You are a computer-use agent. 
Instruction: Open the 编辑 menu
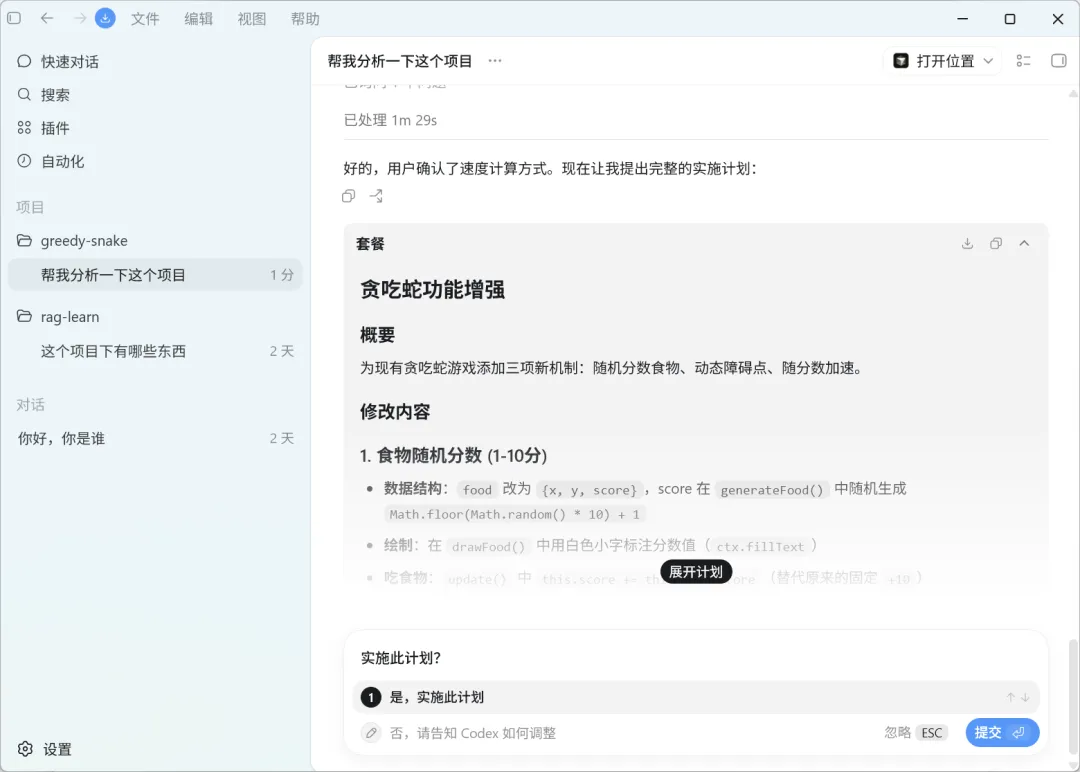198,19
